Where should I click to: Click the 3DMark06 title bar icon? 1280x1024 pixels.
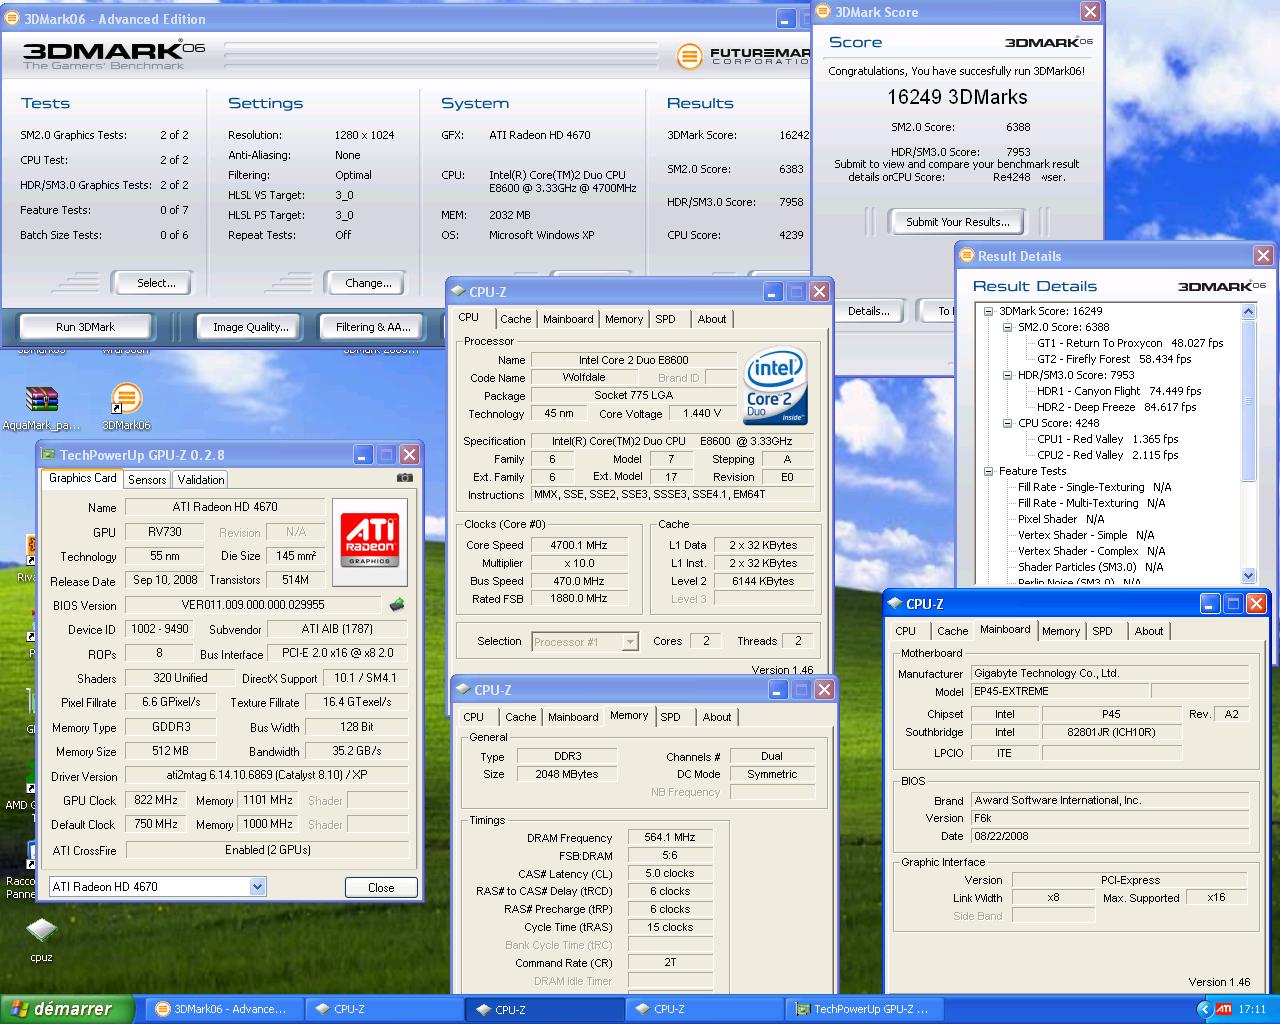(x=12, y=19)
